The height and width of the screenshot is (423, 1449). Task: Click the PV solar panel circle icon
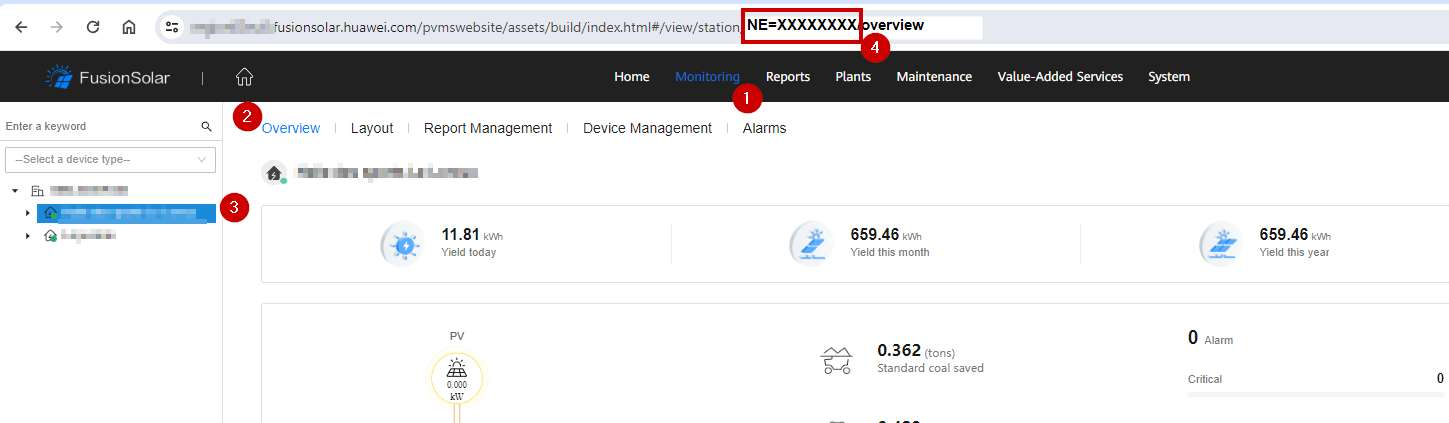(x=456, y=377)
